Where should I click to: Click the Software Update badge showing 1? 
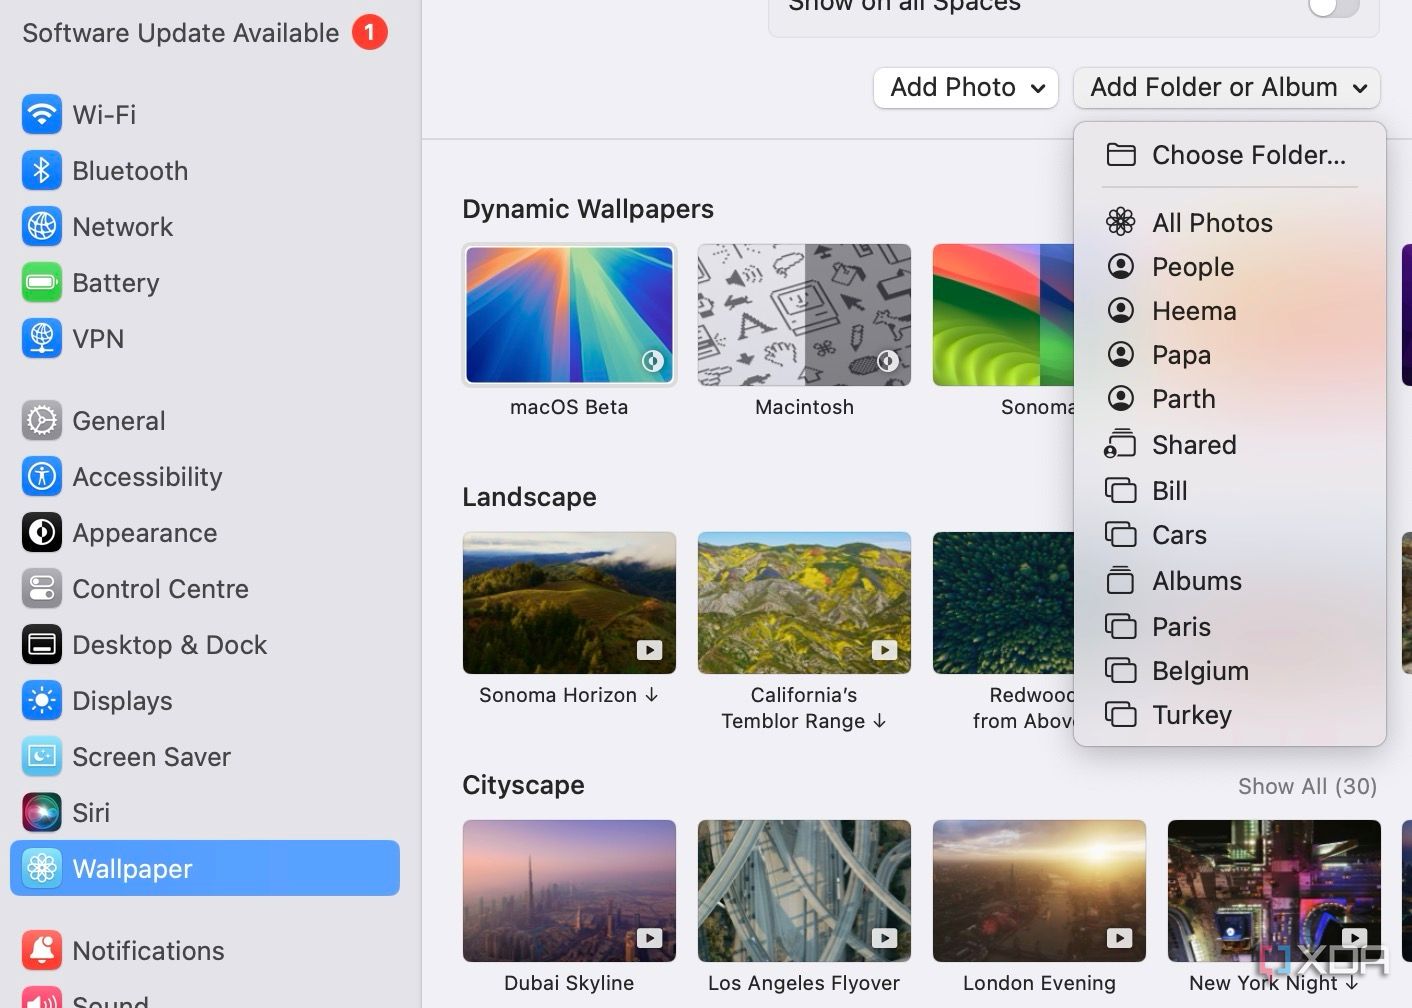point(369,32)
